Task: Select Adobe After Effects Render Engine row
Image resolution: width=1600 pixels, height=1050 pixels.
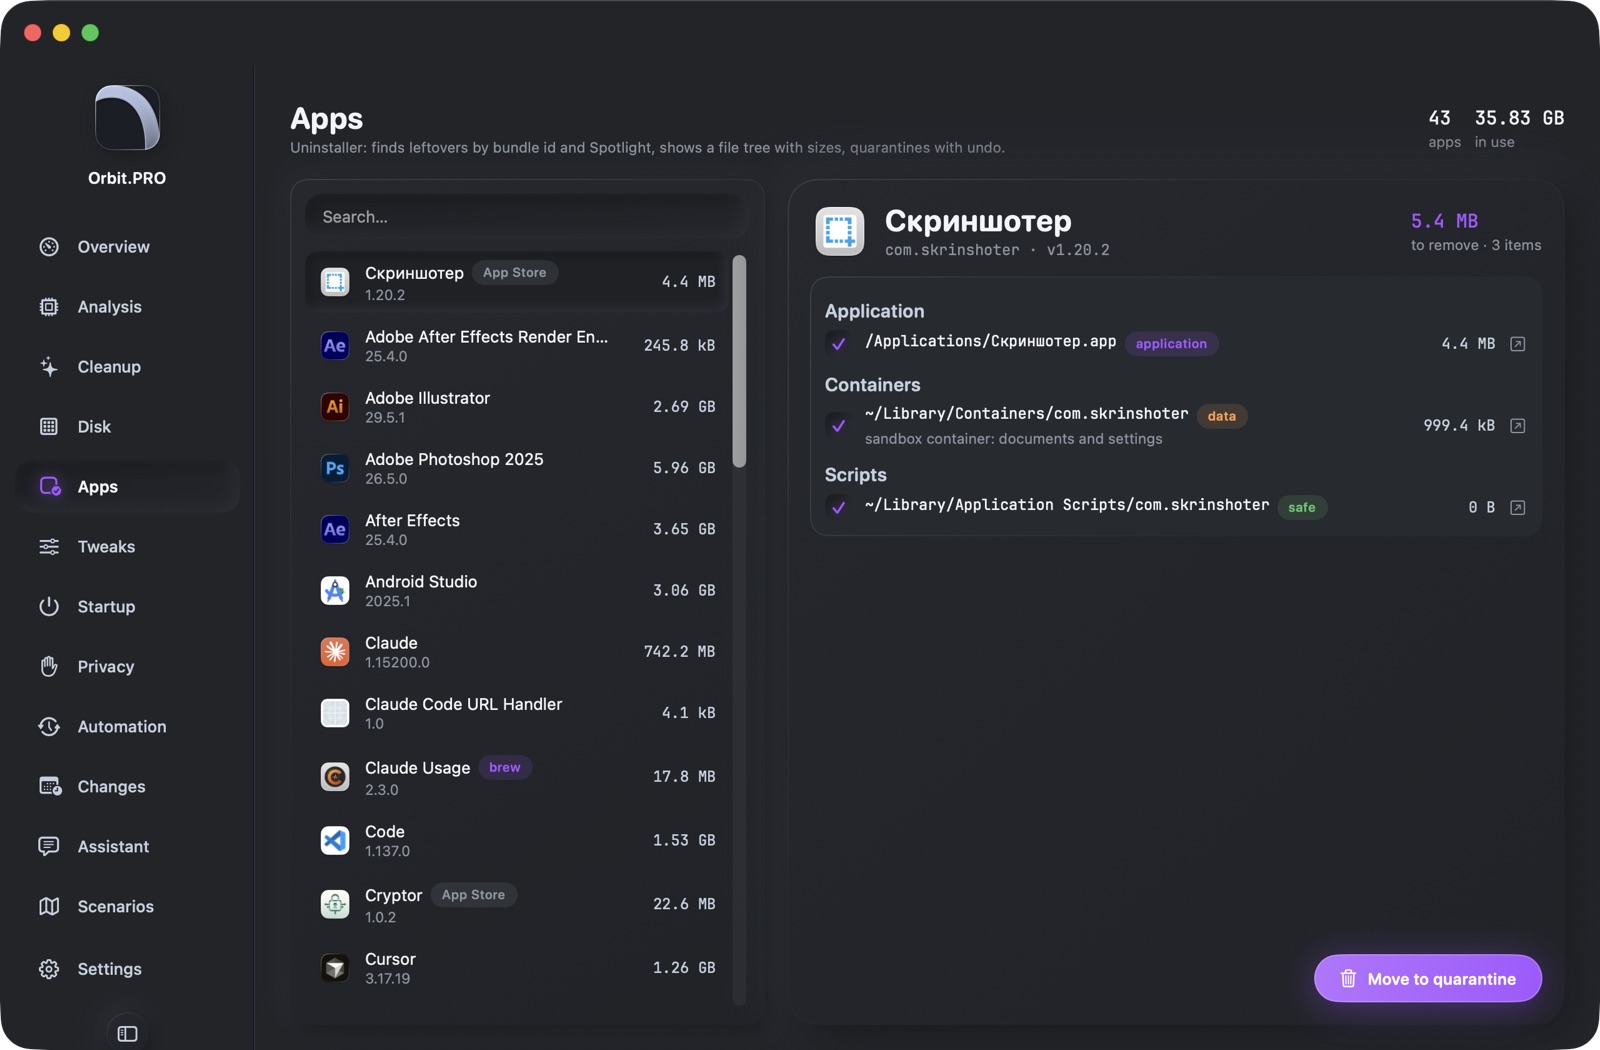Action: pyautogui.click(x=518, y=346)
